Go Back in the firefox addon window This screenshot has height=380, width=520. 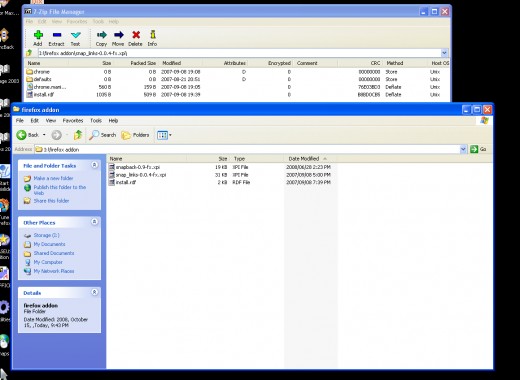[x=27, y=135]
